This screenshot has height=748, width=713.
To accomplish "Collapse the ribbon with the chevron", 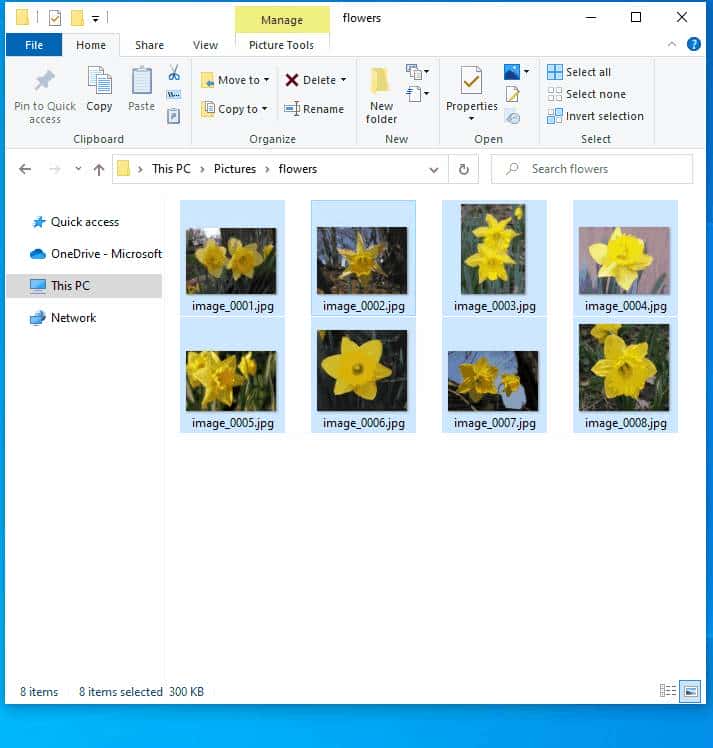I will coord(672,44).
